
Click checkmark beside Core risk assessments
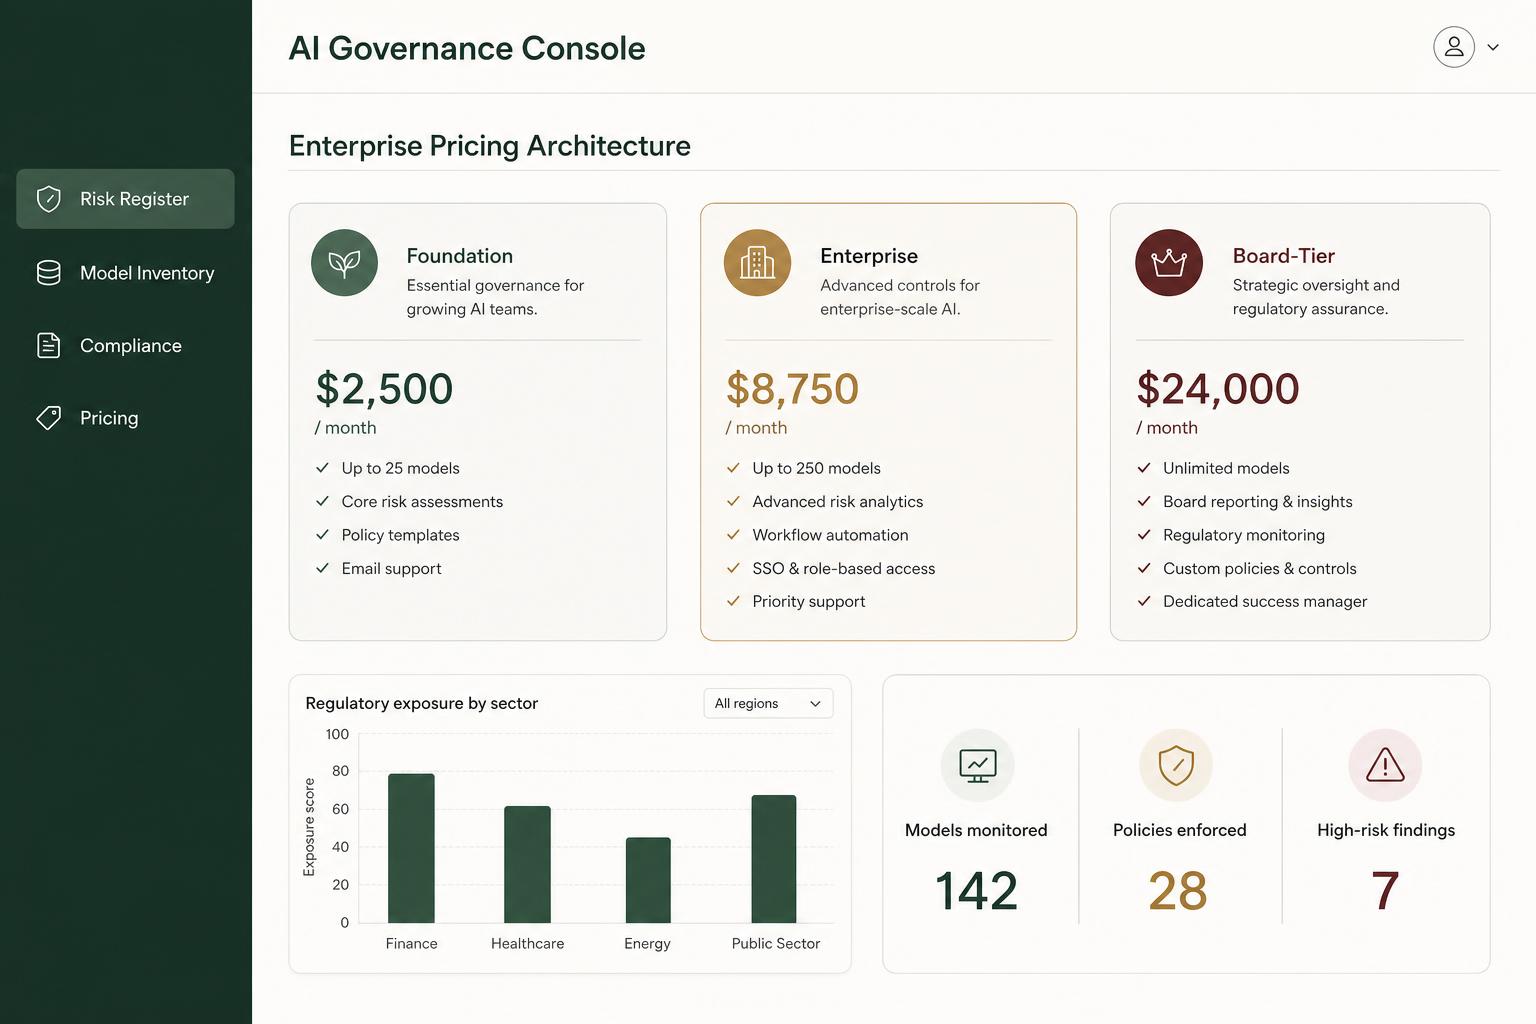pyautogui.click(x=323, y=501)
